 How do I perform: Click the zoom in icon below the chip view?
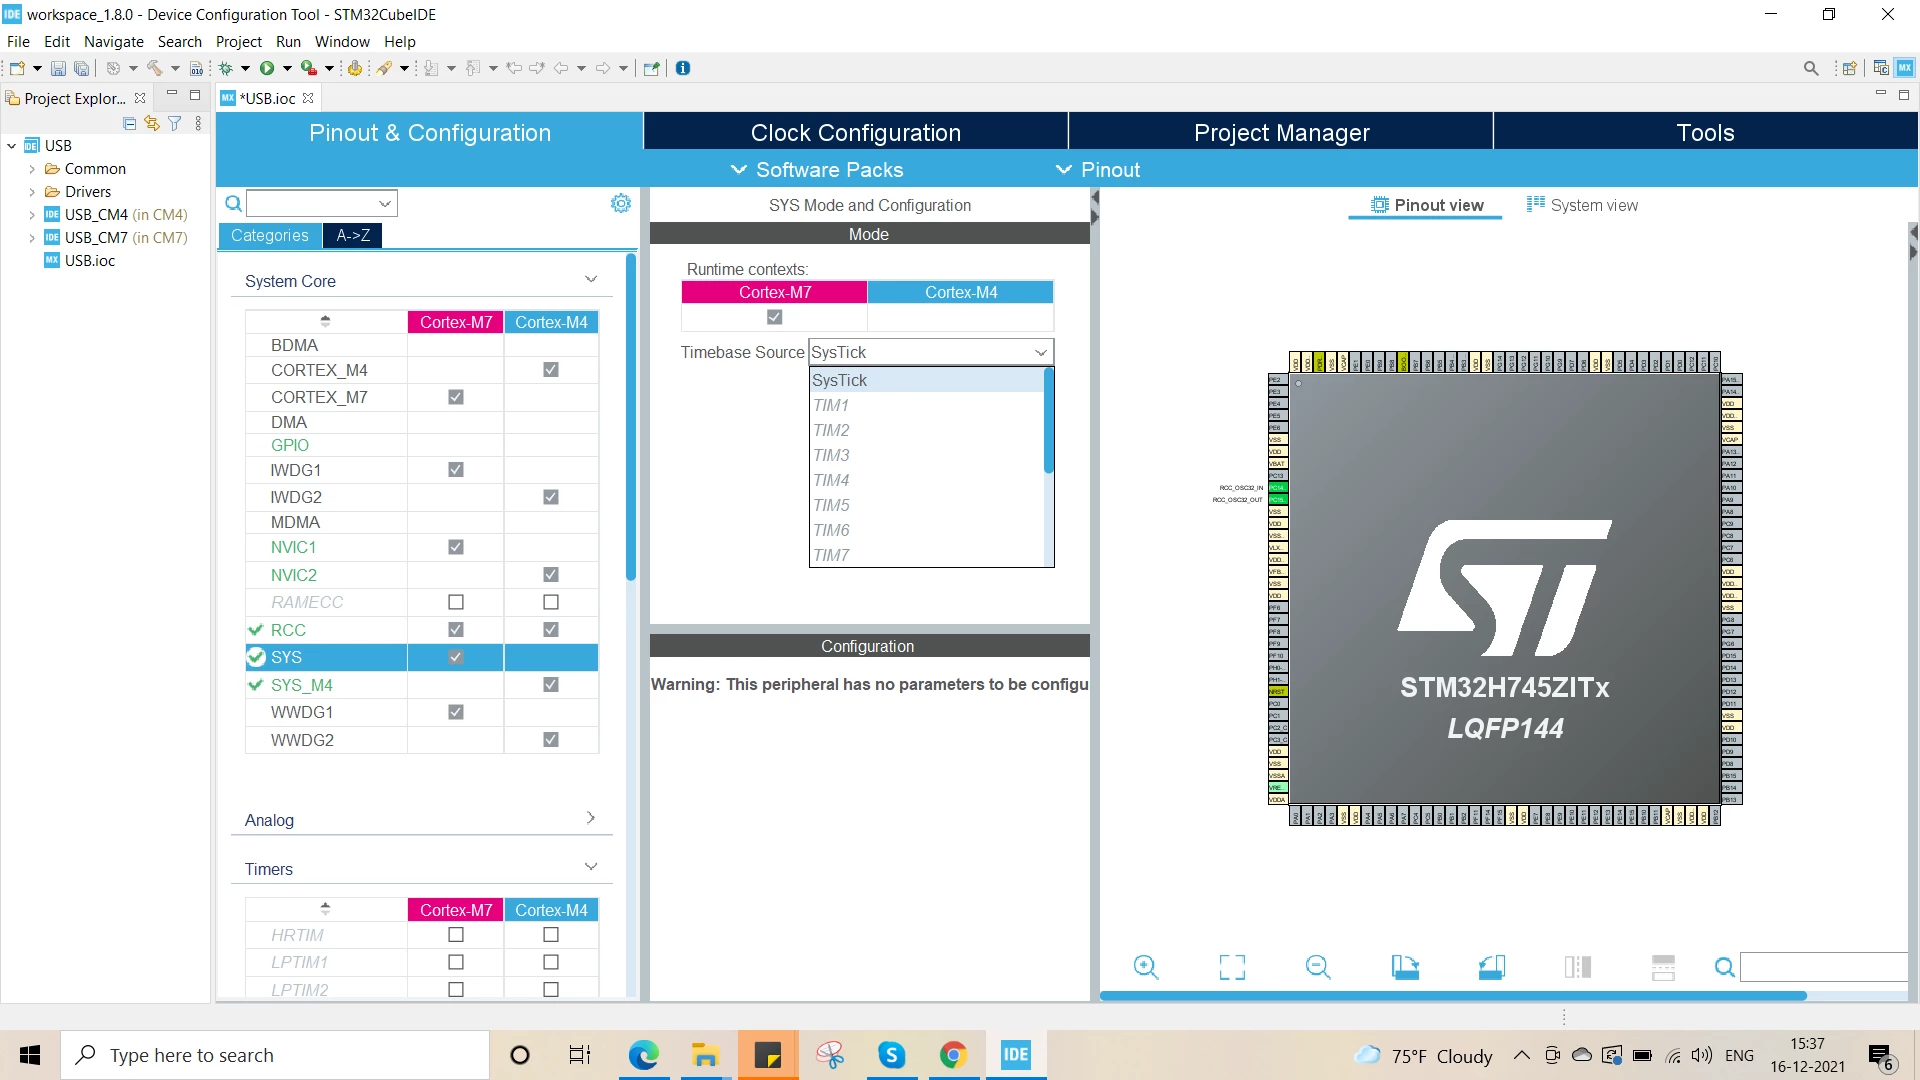1146,967
